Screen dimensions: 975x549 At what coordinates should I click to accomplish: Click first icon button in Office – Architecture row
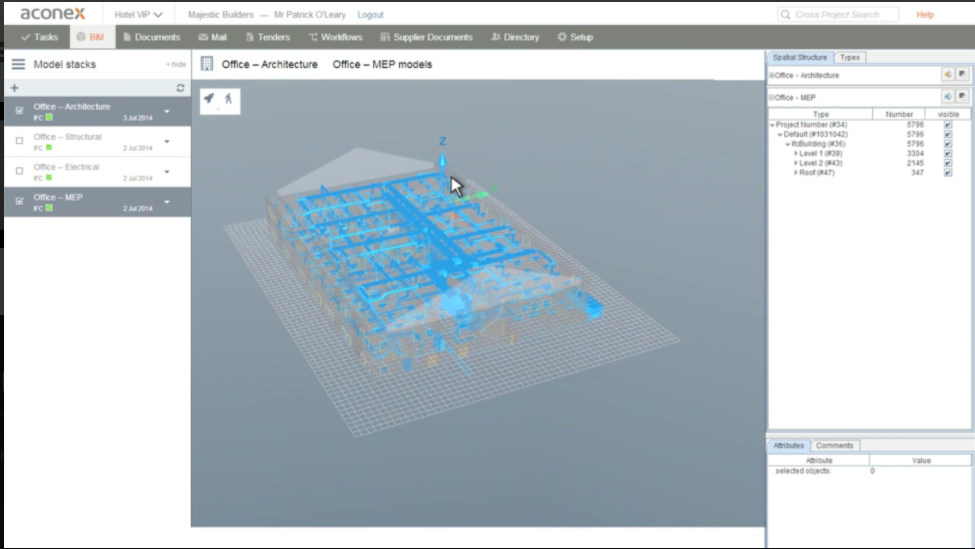[946, 75]
